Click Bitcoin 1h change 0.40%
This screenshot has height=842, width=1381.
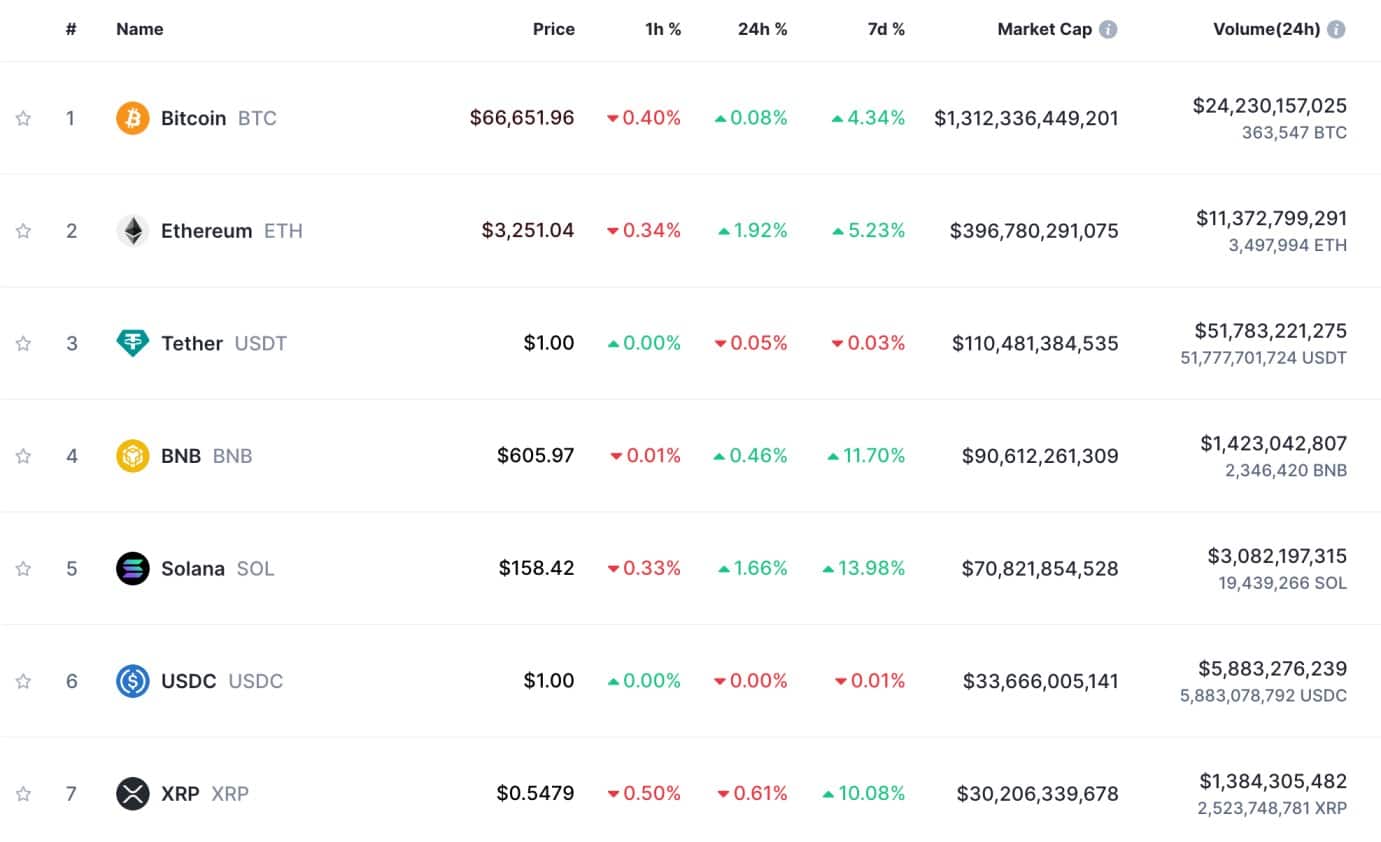[644, 118]
